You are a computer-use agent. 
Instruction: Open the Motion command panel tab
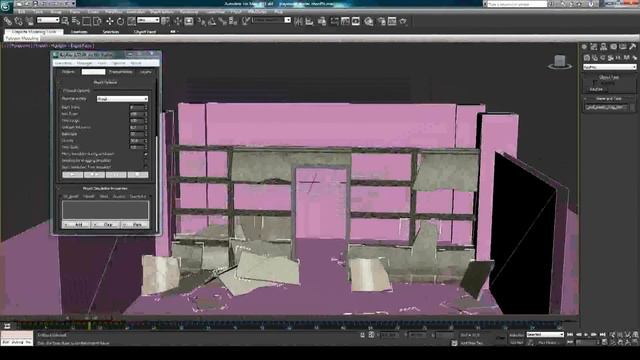pyautogui.click(x=613, y=47)
